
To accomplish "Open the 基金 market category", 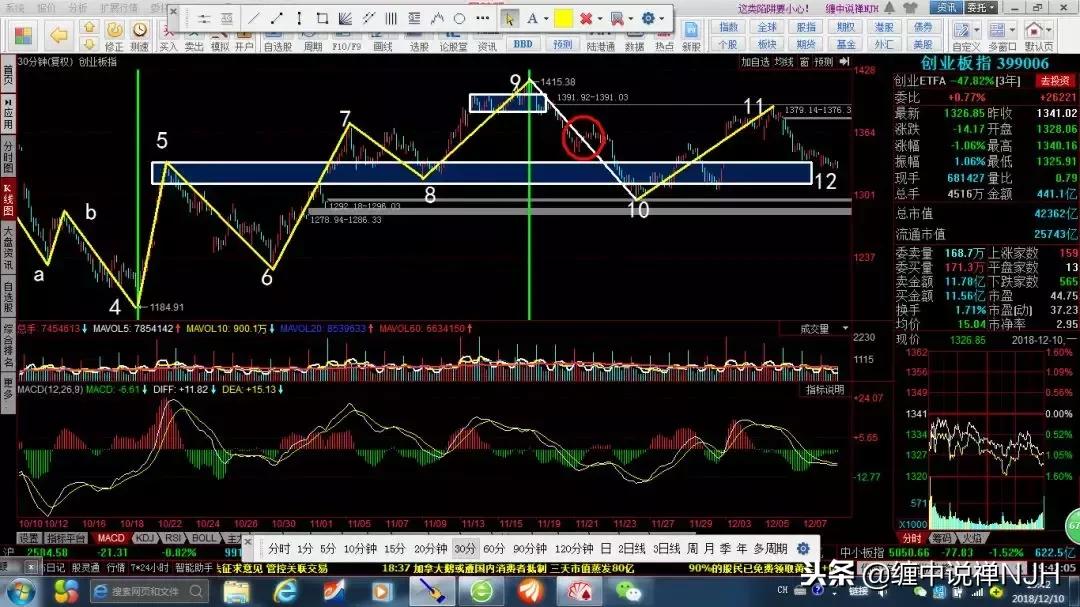I will pos(845,44).
